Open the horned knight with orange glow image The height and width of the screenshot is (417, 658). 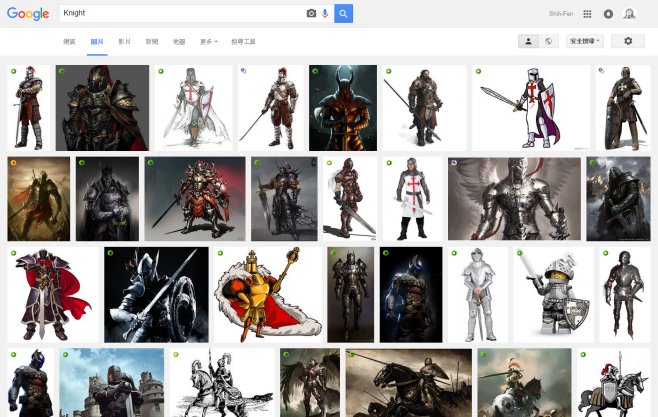point(343,108)
